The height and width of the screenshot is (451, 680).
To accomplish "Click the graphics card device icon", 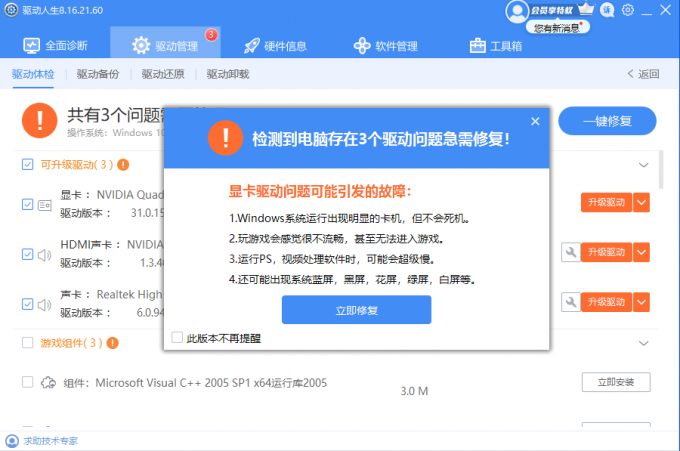I will pyautogui.click(x=45, y=205).
